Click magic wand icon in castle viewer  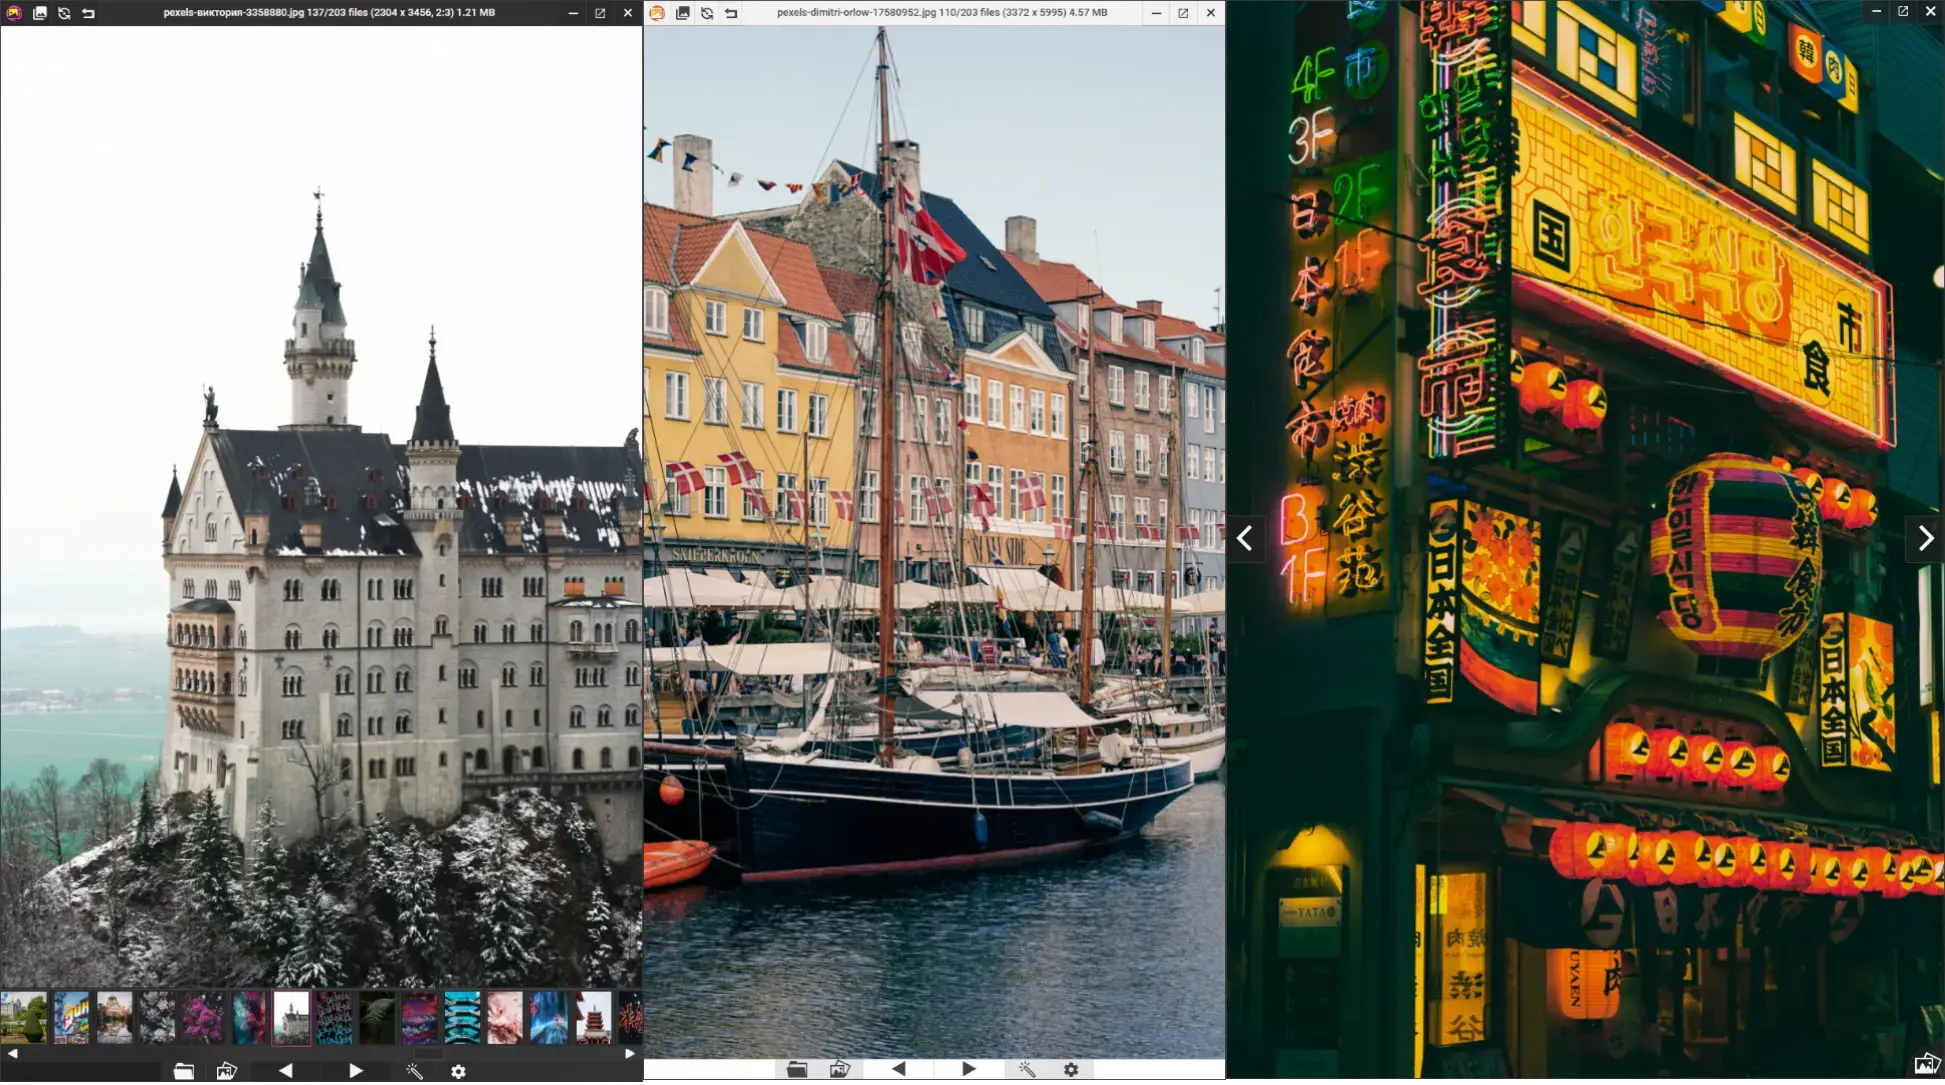[414, 1071]
